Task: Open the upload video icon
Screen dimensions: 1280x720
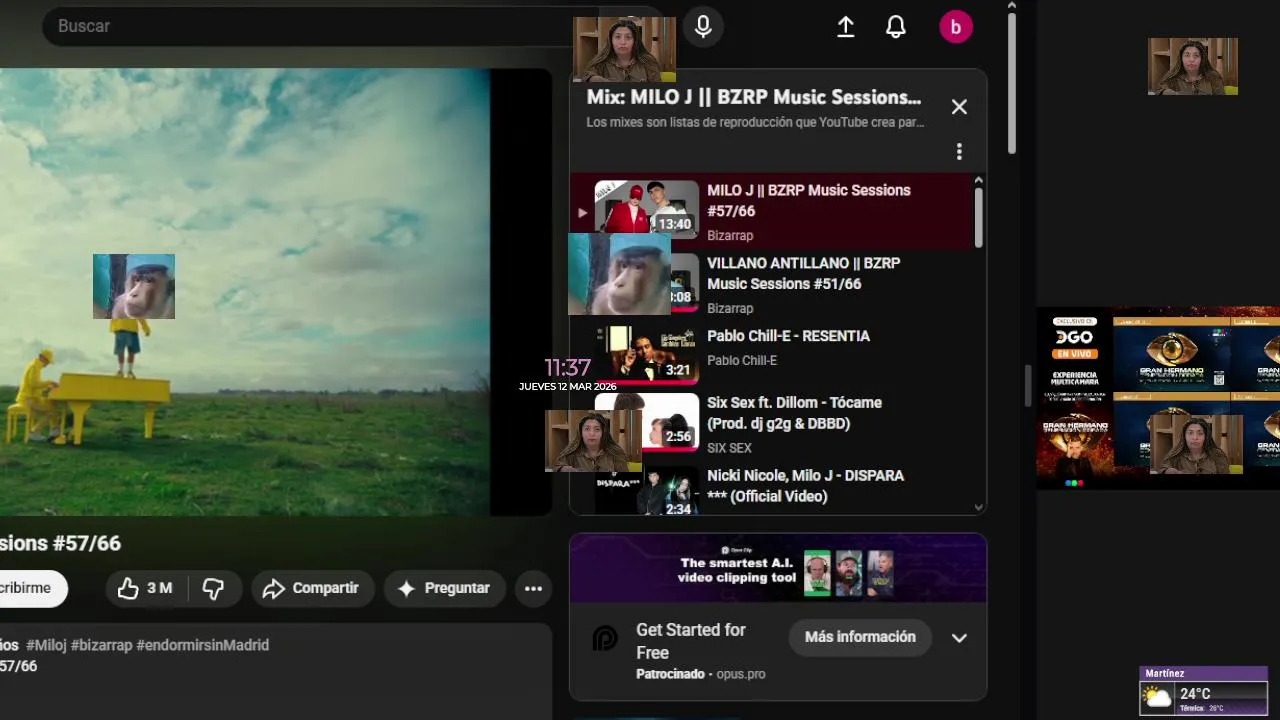Action: tap(845, 27)
